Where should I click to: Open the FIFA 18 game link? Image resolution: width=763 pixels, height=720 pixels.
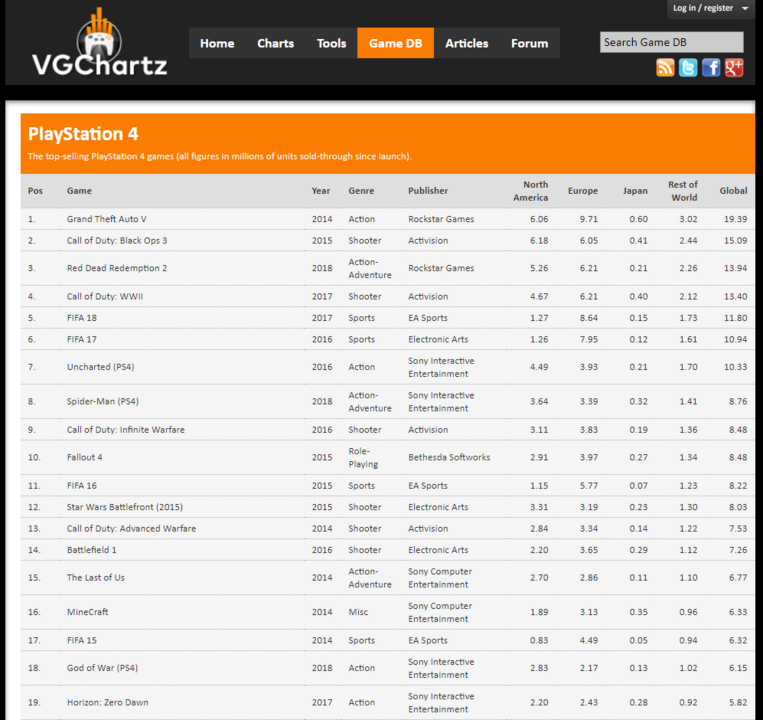click(82, 318)
